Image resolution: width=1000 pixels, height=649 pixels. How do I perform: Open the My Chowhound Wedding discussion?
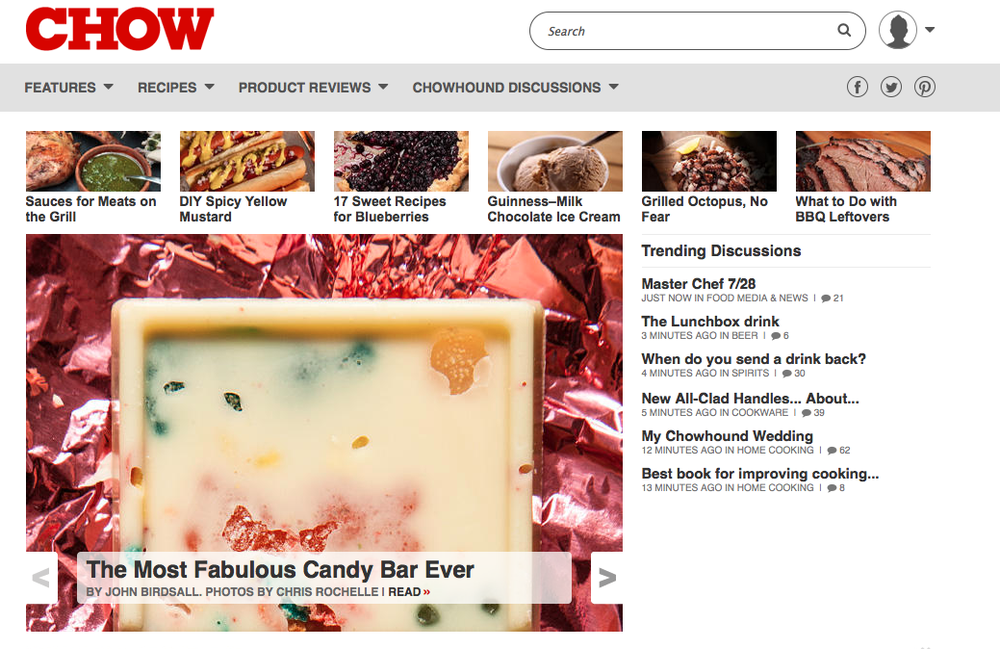pos(727,436)
